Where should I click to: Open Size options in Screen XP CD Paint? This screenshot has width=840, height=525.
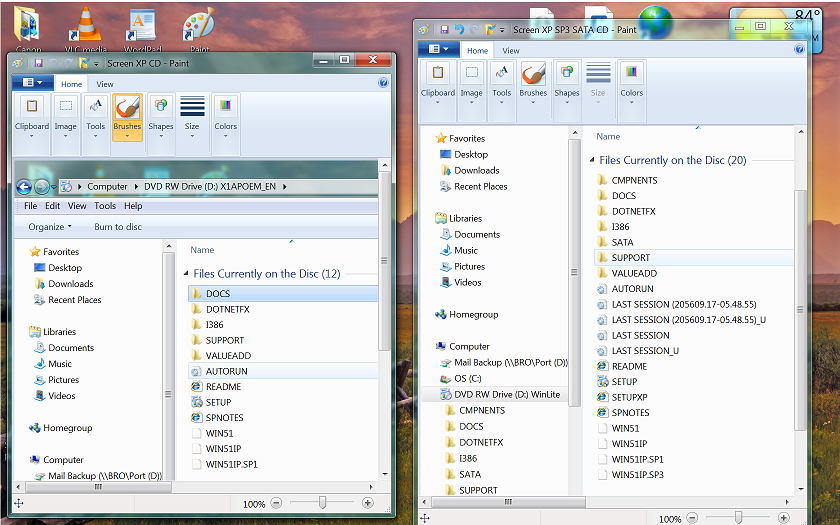coord(192,117)
